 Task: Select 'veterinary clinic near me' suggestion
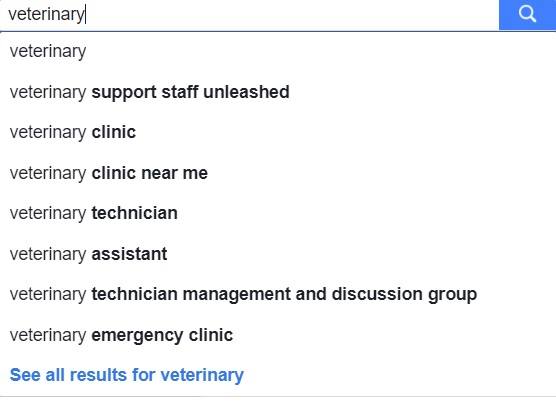[278, 173]
